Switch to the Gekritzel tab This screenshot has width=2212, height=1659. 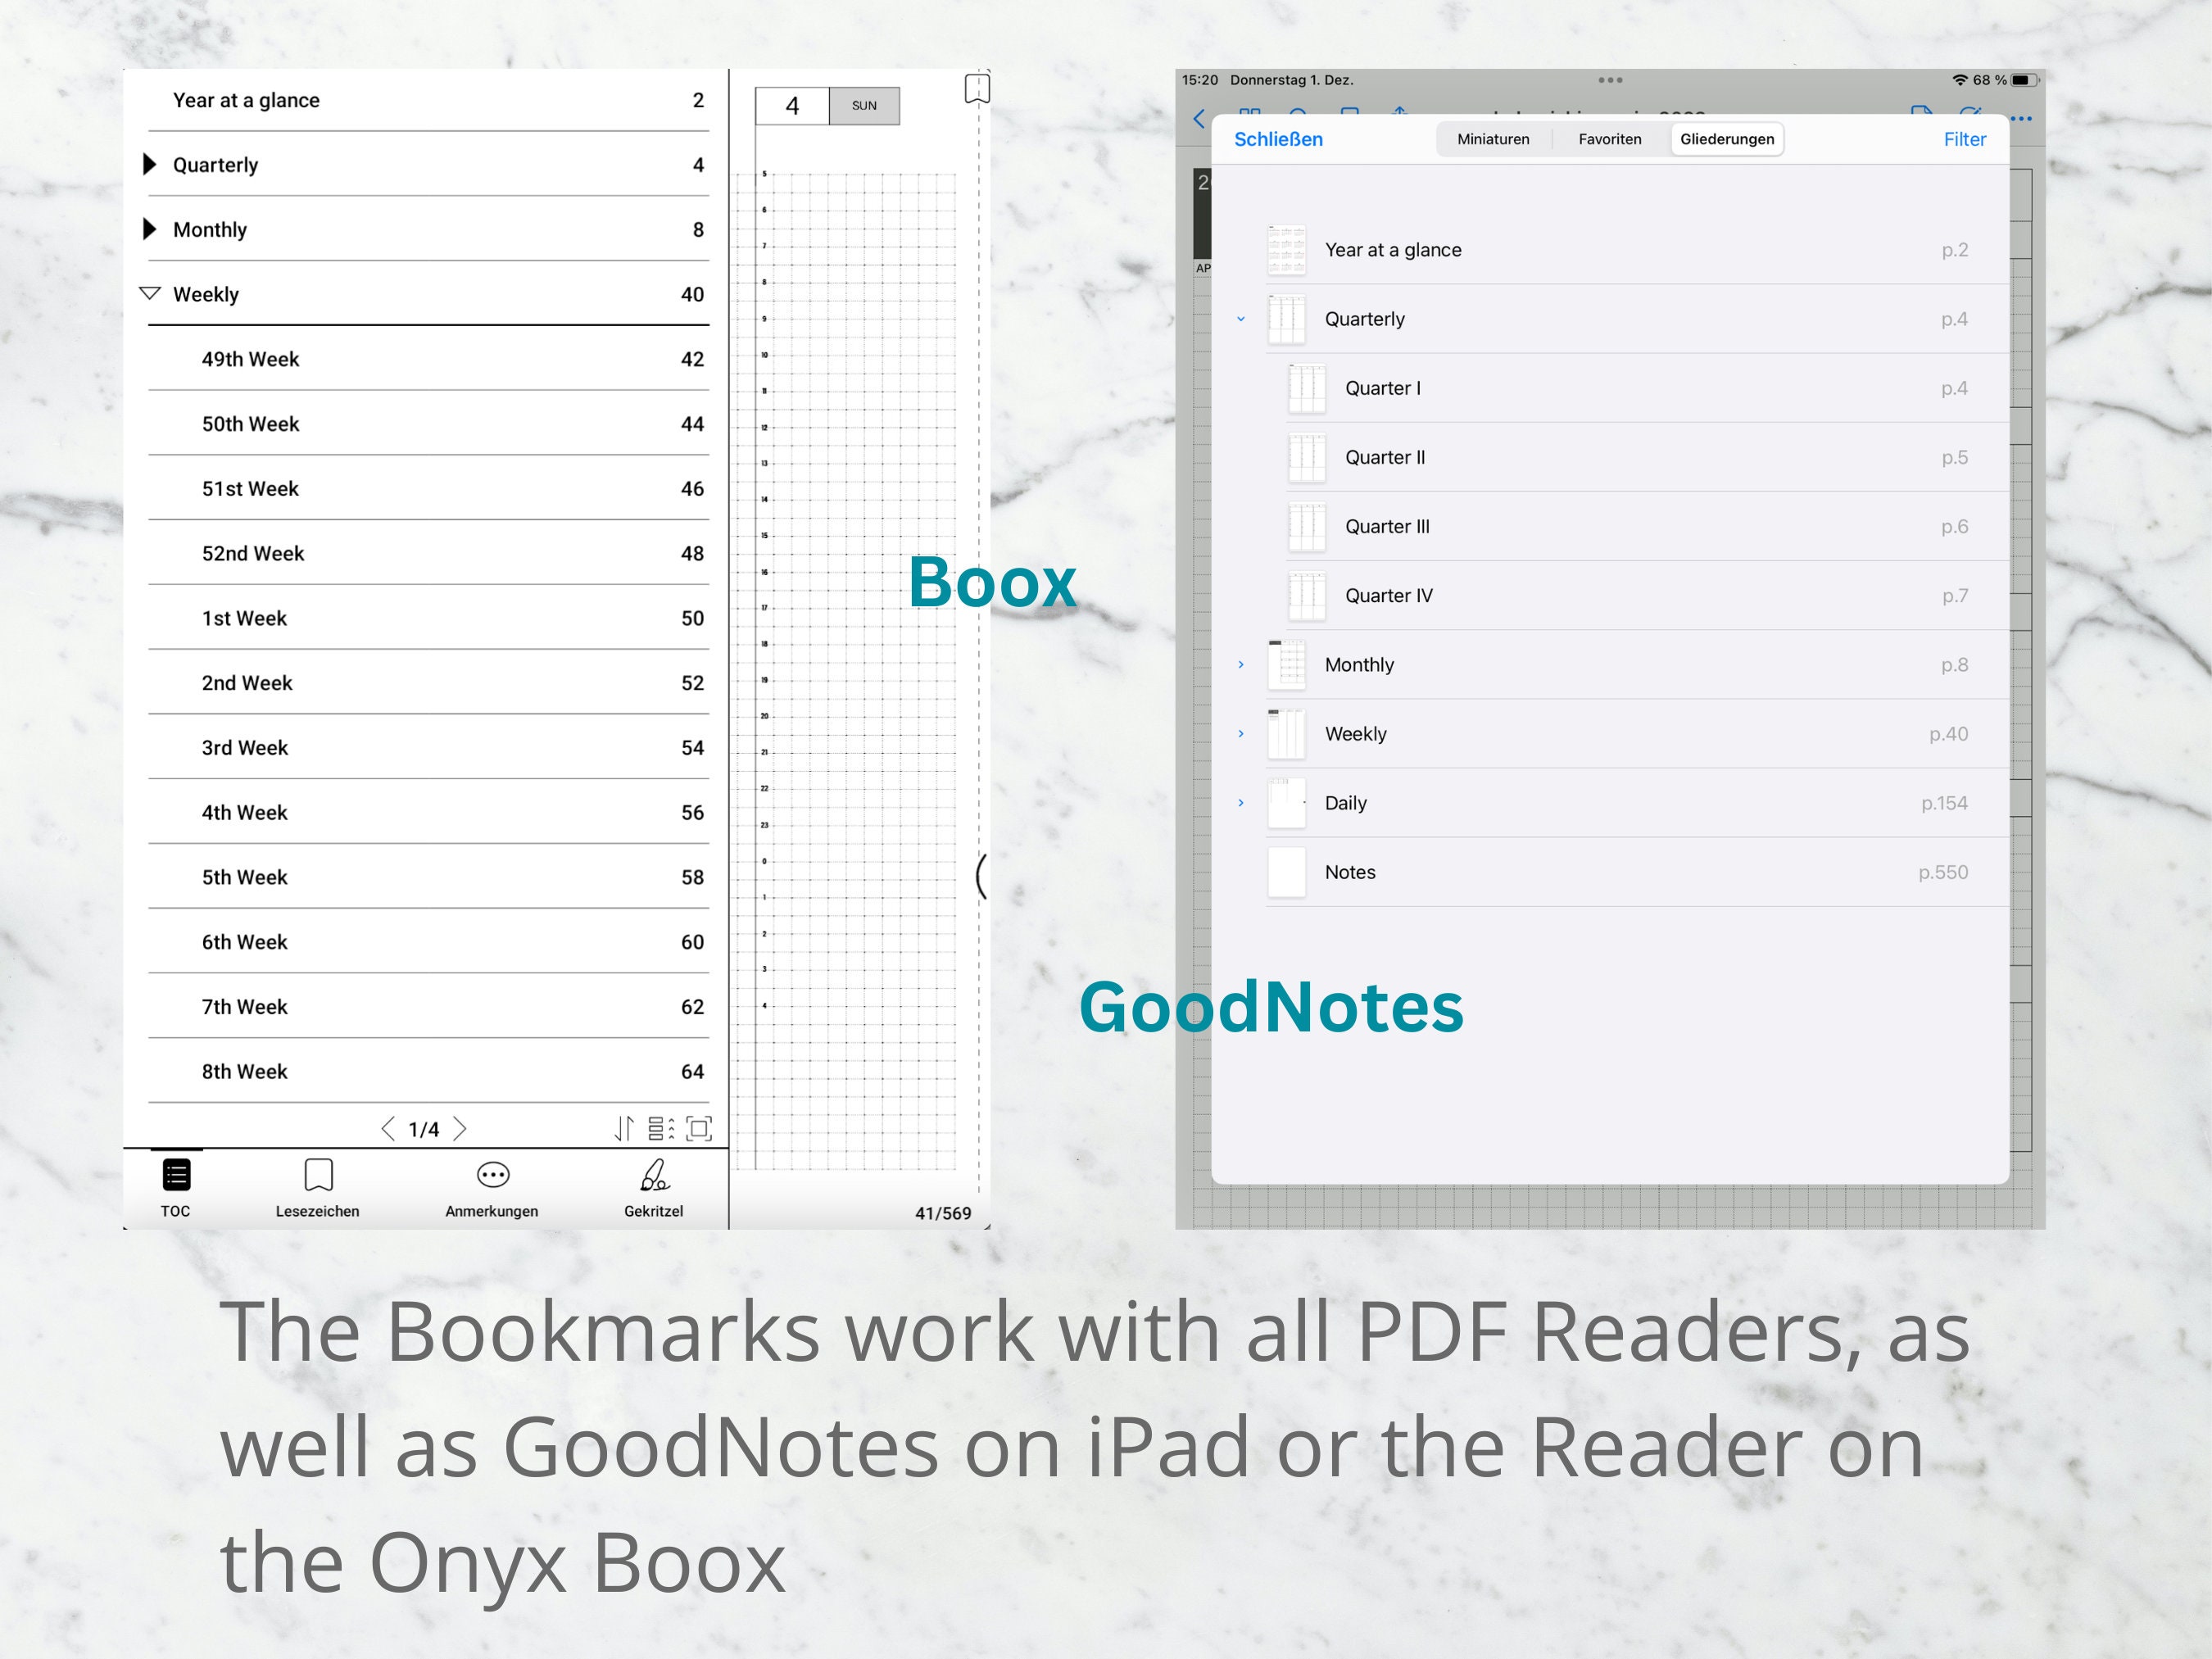[x=654, y=1189]
